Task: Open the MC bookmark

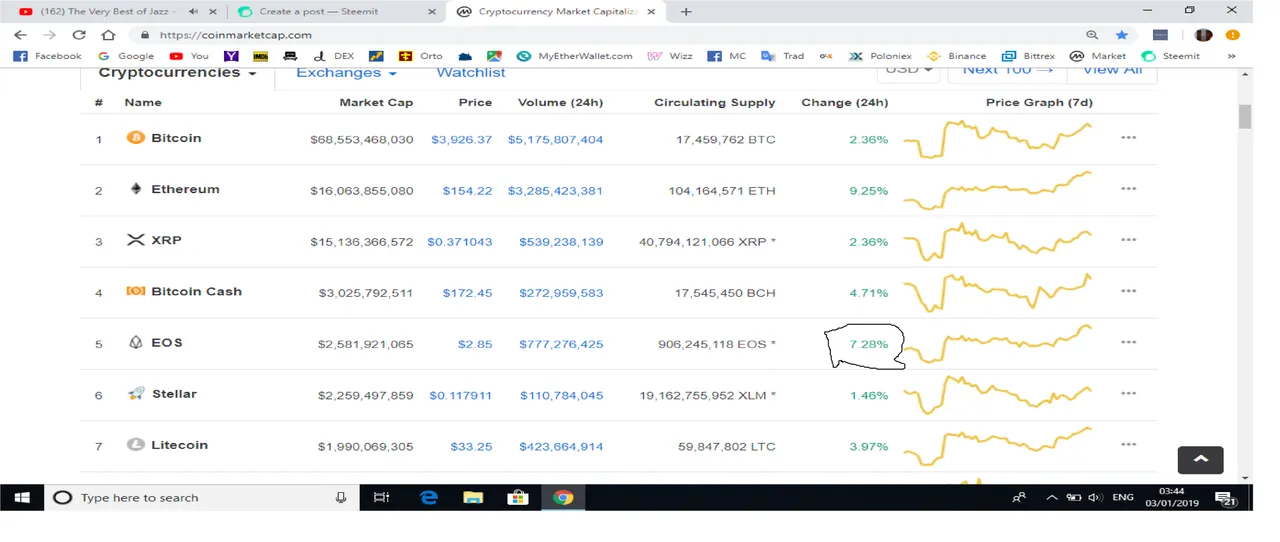Action: tap(727, 56)
